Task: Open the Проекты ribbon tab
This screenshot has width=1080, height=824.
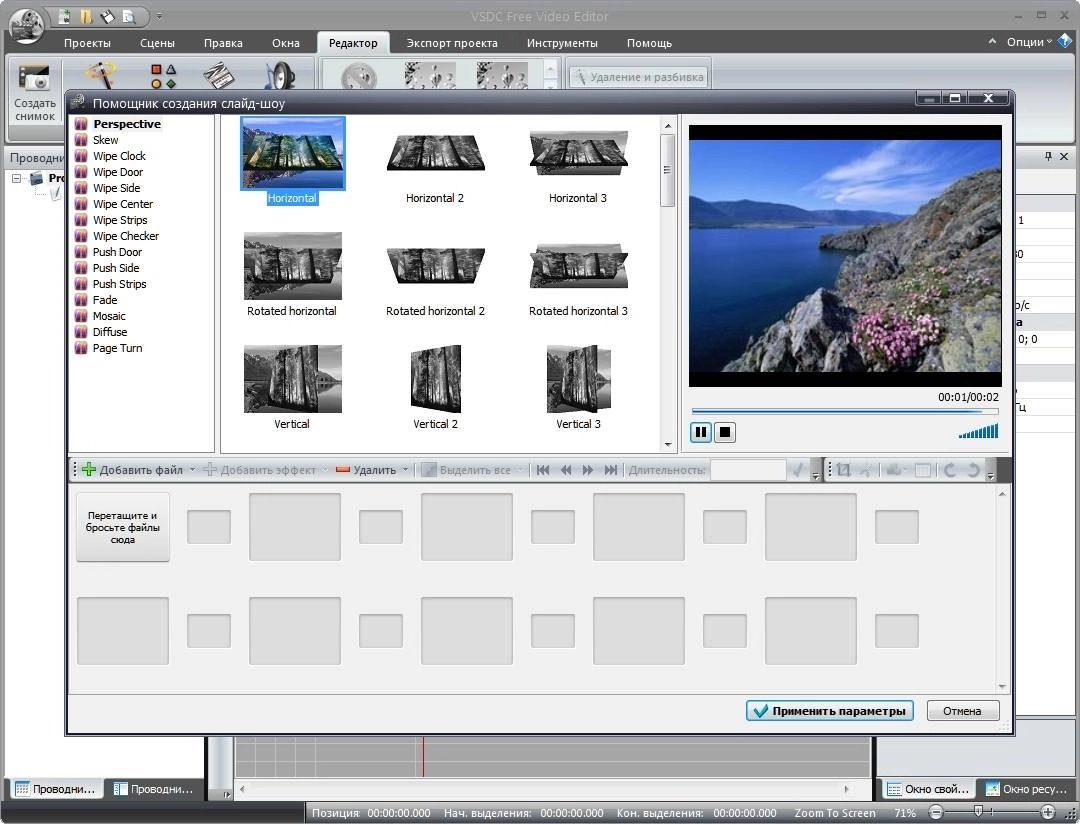Action: [87, 43]
